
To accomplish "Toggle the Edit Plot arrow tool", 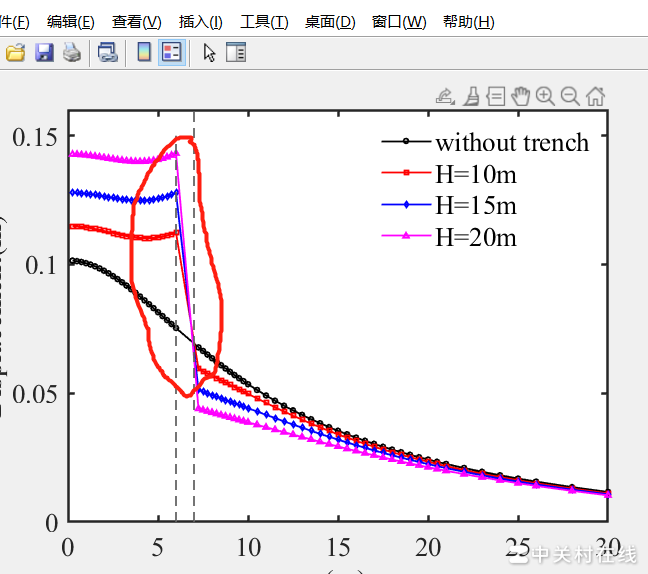I will click(x=209, y=53).
